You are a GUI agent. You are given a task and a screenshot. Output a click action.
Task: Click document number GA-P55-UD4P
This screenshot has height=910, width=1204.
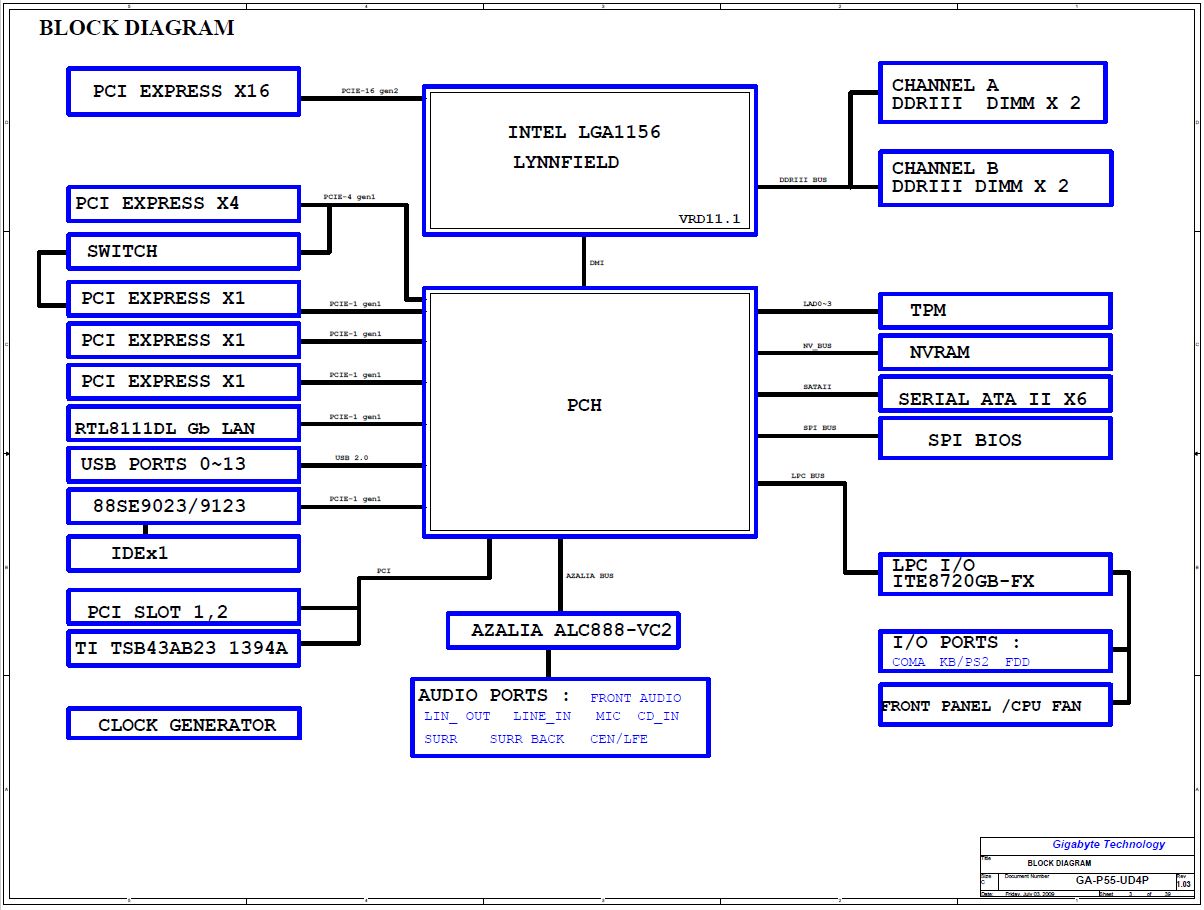click(x=1112, y=881)
